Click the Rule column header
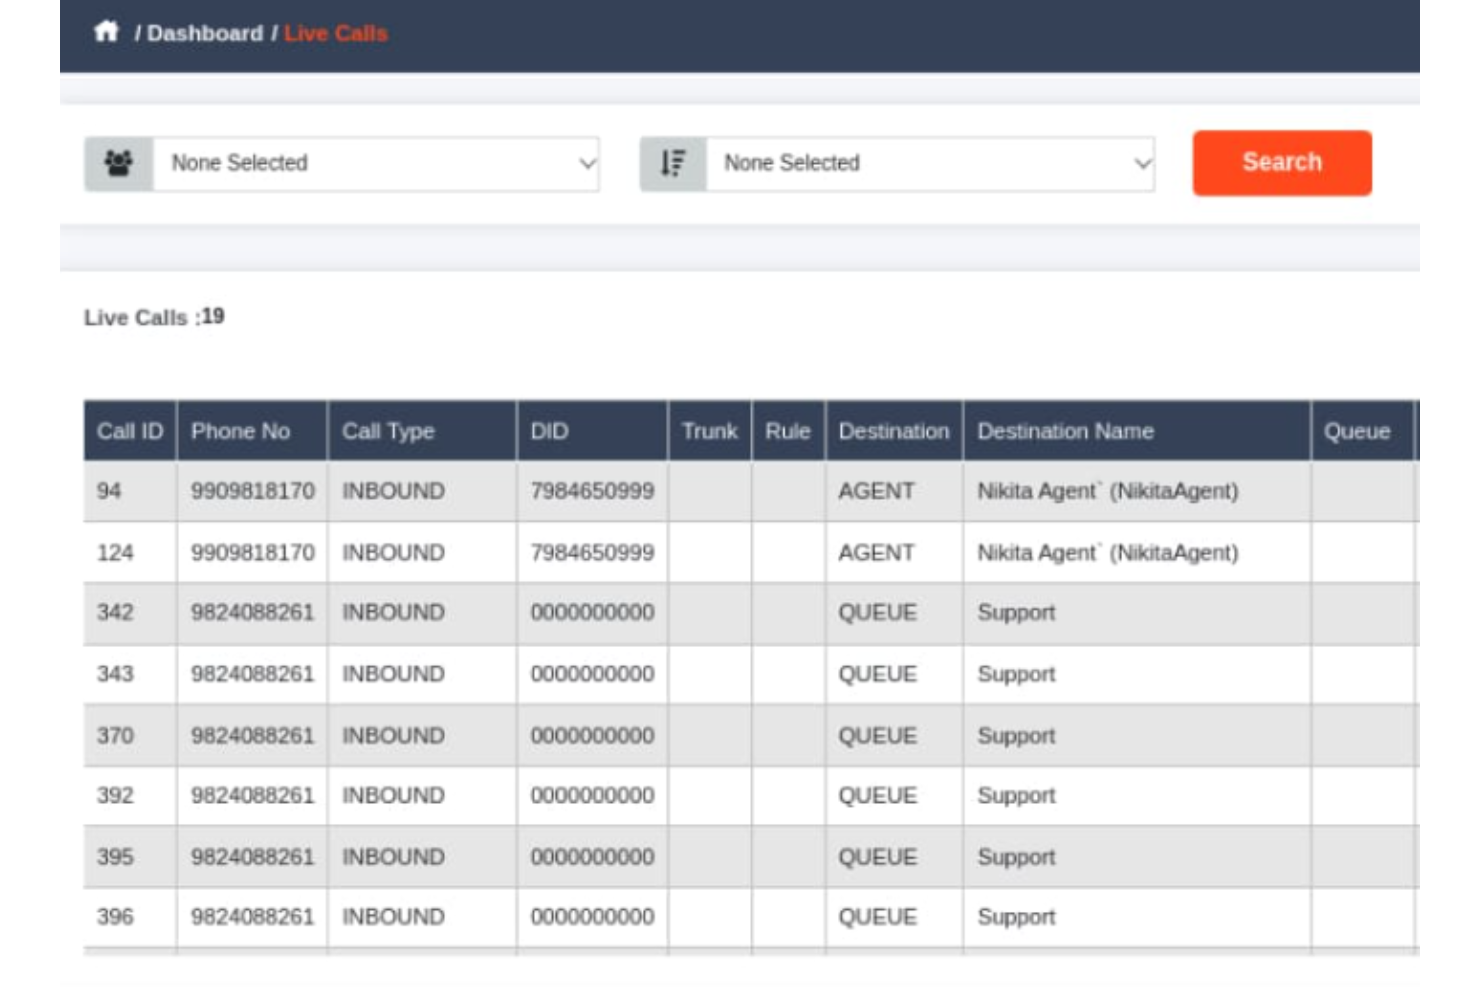The height and width of the screenshot is (987, 1480). 788,431
